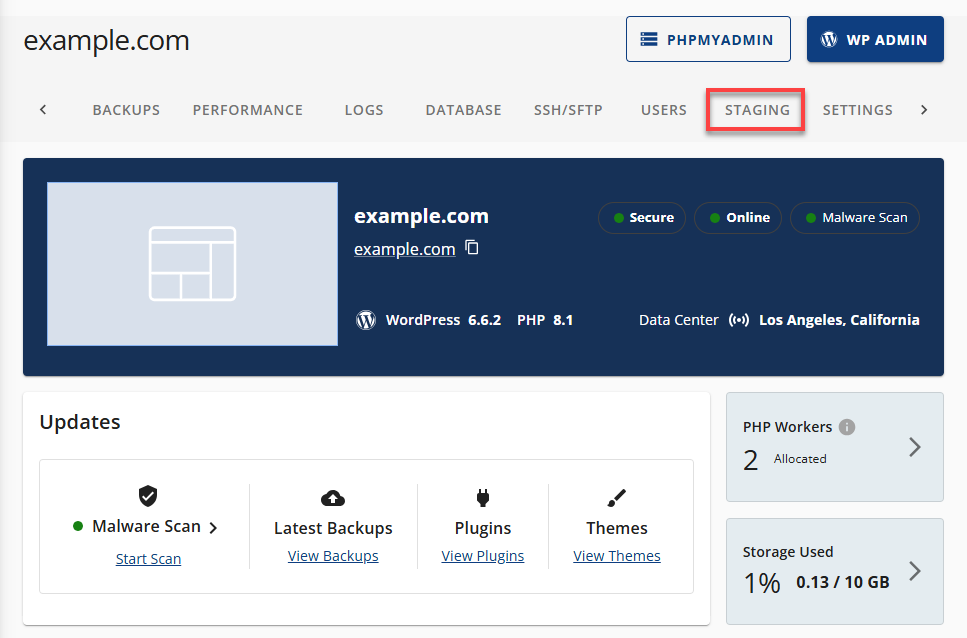Open the PHP Workers info tooltip icon
Viewport: 967px width, 638px height.
(x=846, y=426)
